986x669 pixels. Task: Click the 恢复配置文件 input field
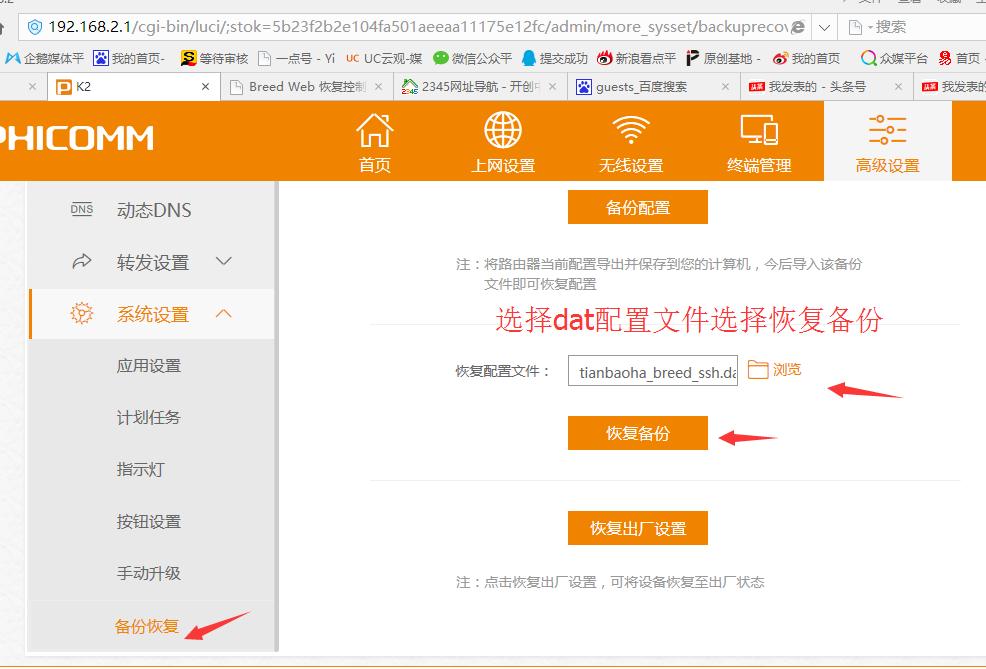click(652, 370)
